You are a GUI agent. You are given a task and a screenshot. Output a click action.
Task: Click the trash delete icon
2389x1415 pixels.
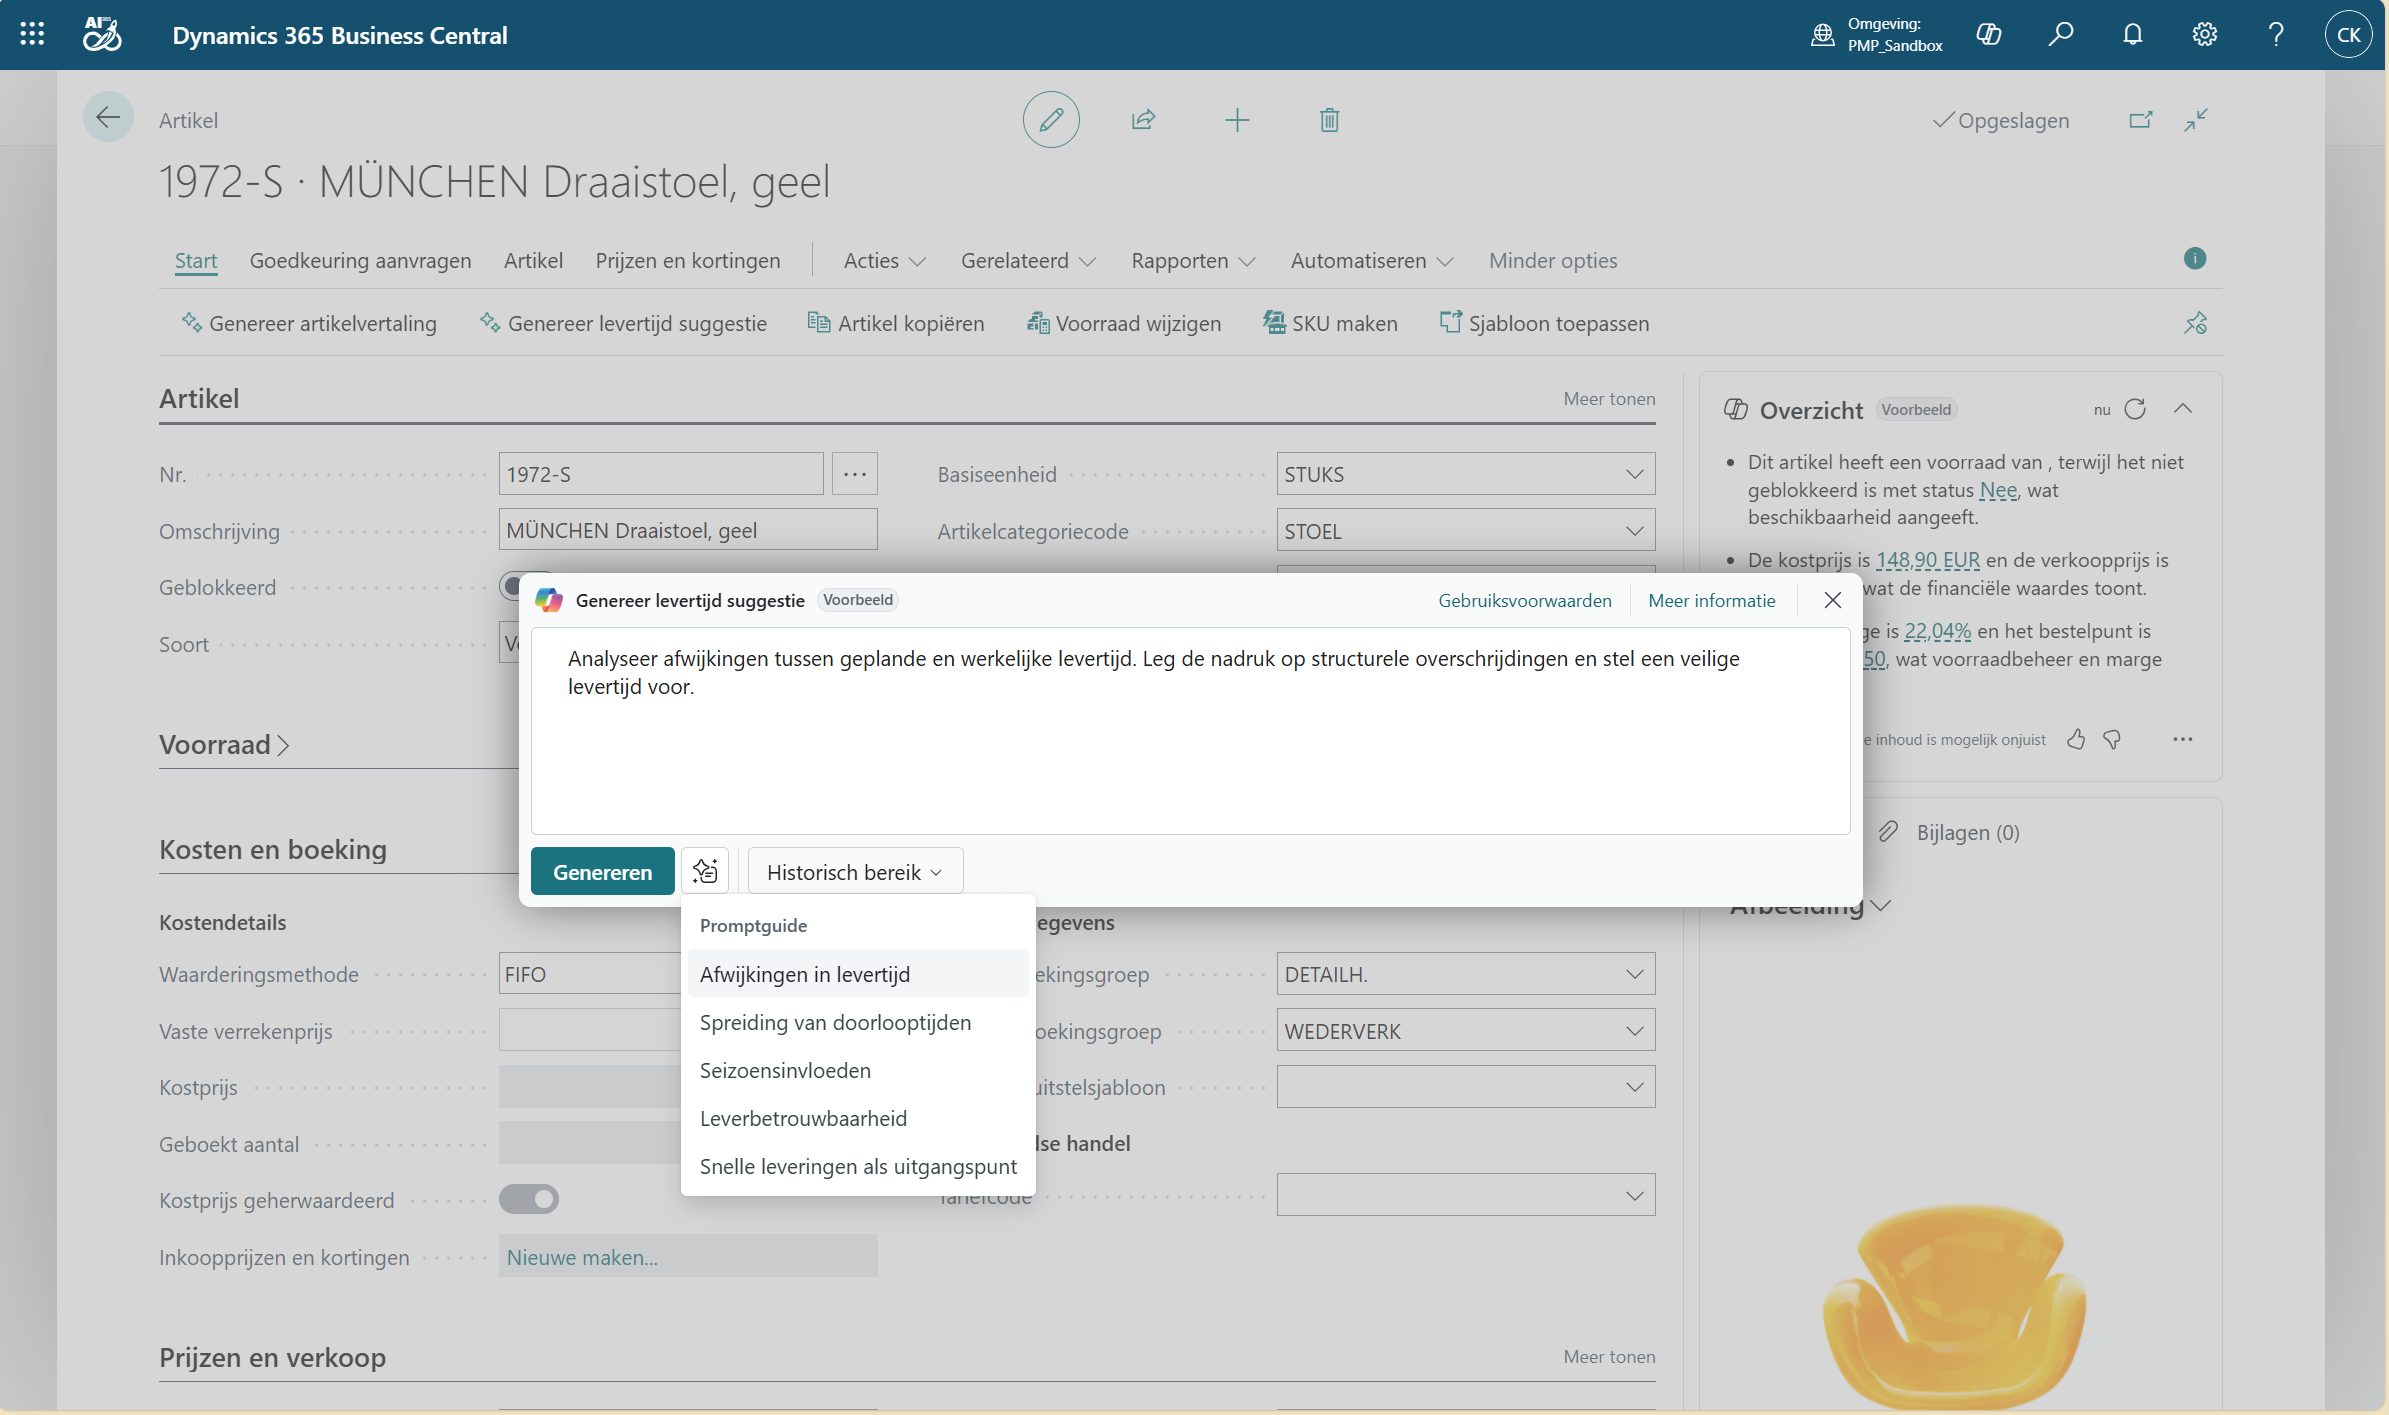(x=1329, y=120)
